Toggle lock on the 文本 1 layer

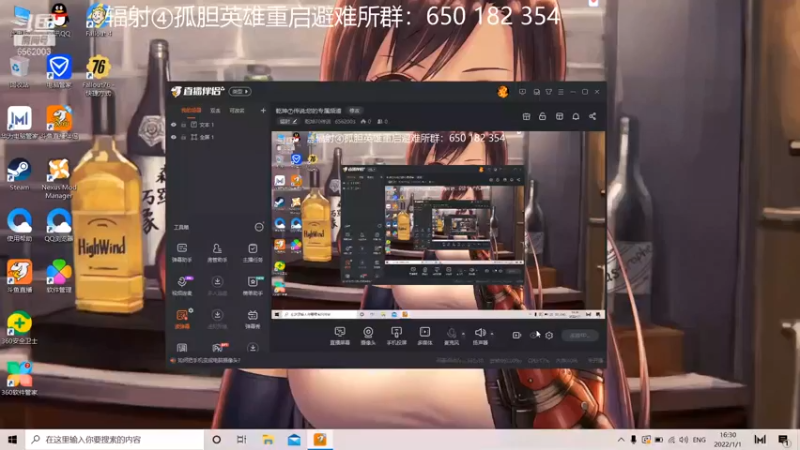pos(183,124)
